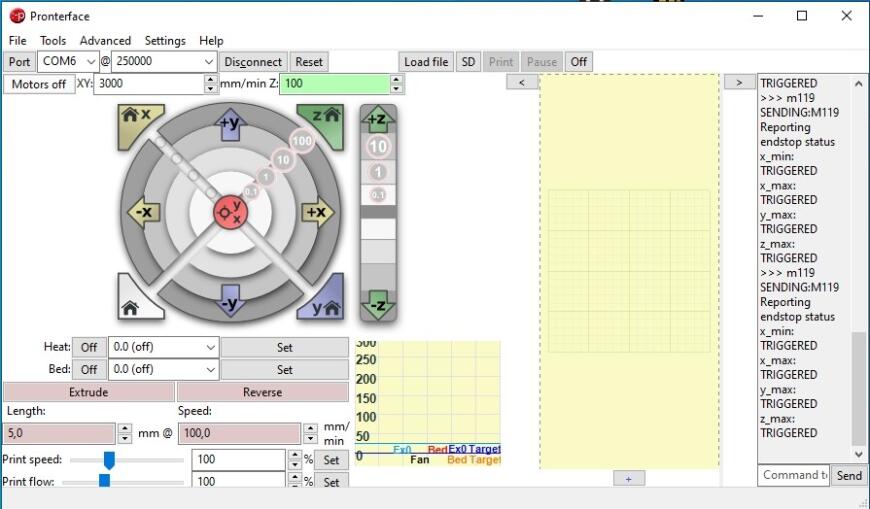Open the COM6 port dropdown
870x509 pixels.
pos(90,62)
